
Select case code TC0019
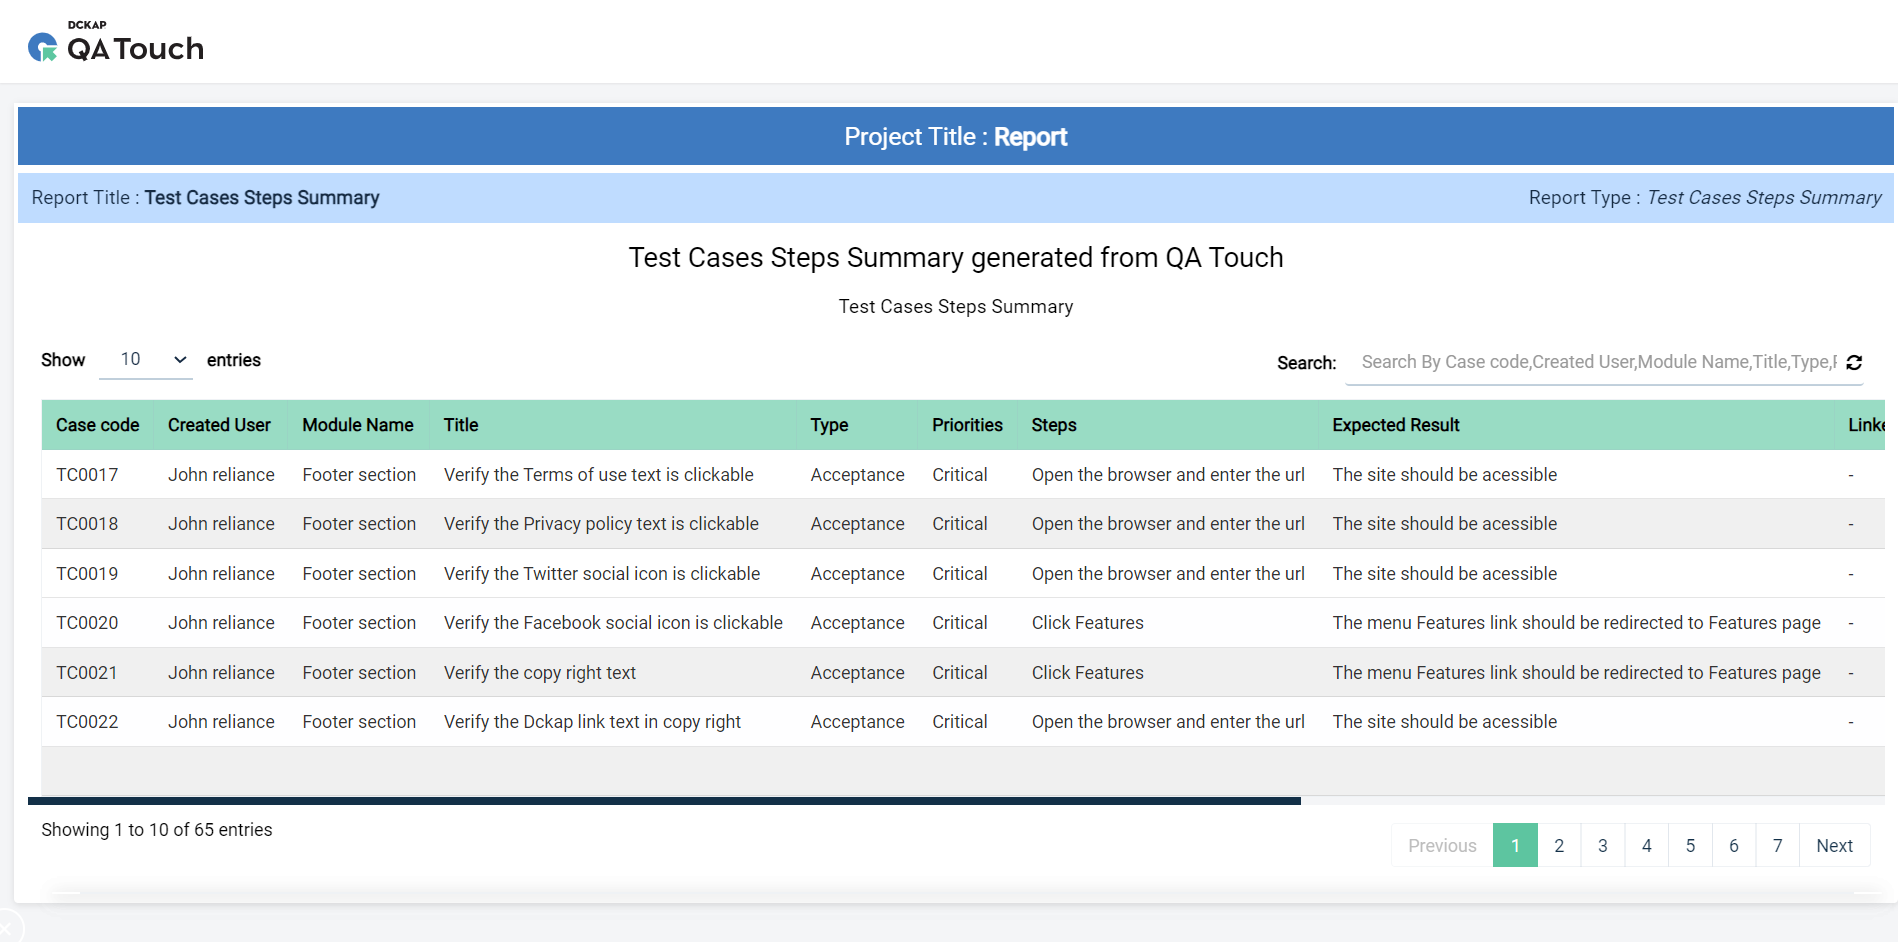(x=87, y=574)
